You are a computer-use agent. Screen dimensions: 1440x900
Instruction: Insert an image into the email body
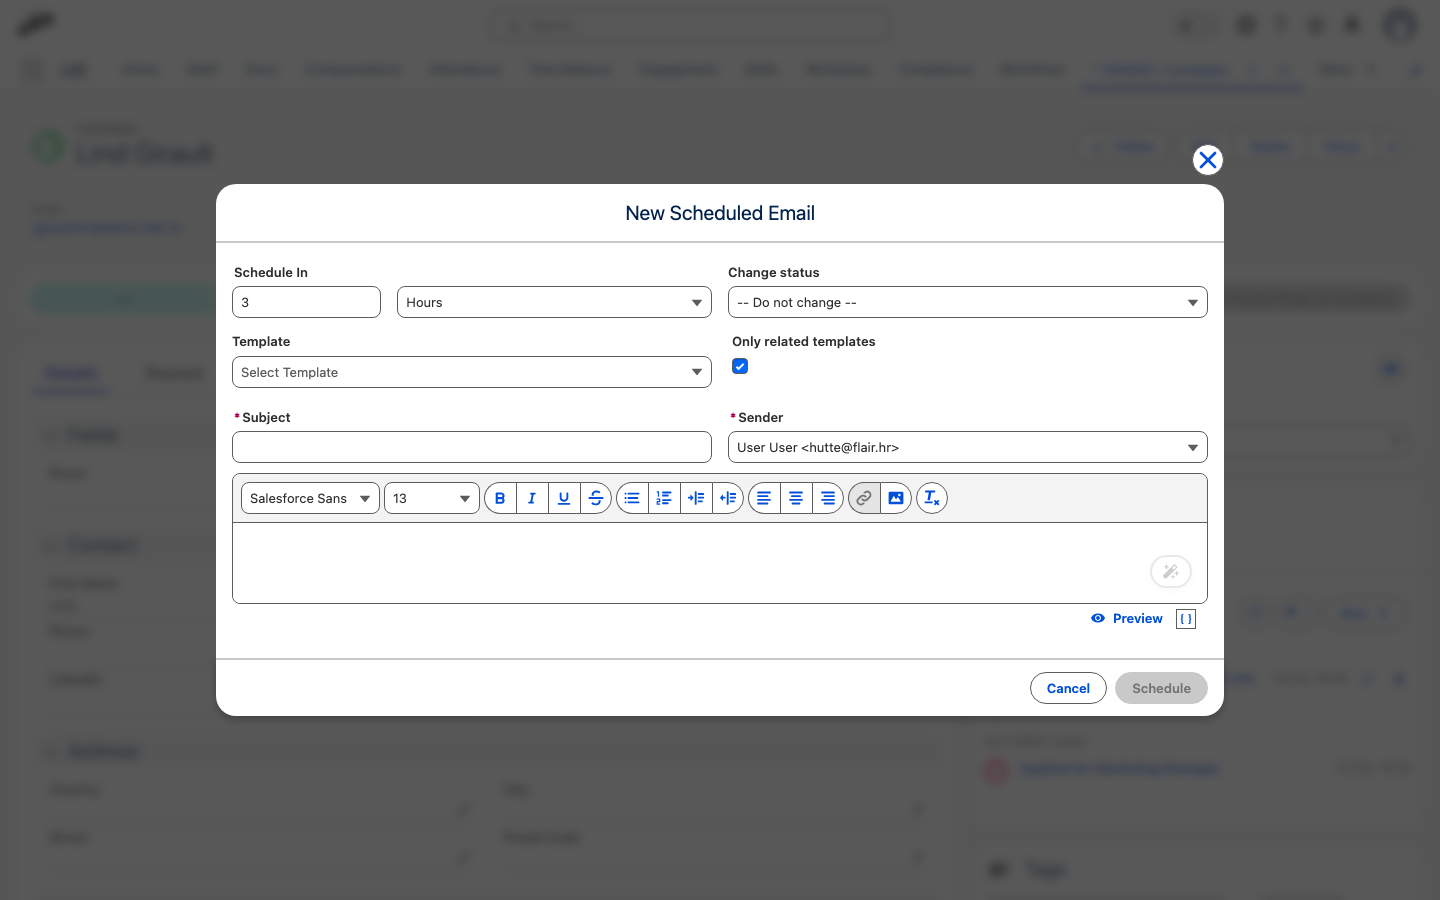[896, 498]
